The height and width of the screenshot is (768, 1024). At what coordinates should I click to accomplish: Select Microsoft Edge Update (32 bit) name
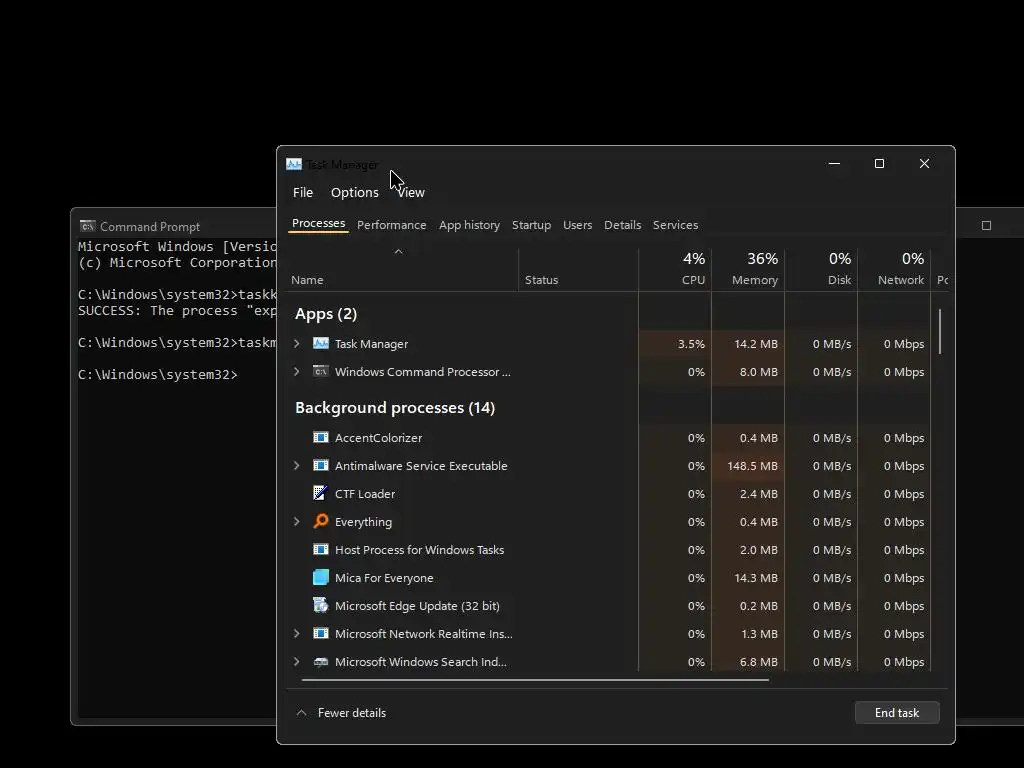coord(417,606)
